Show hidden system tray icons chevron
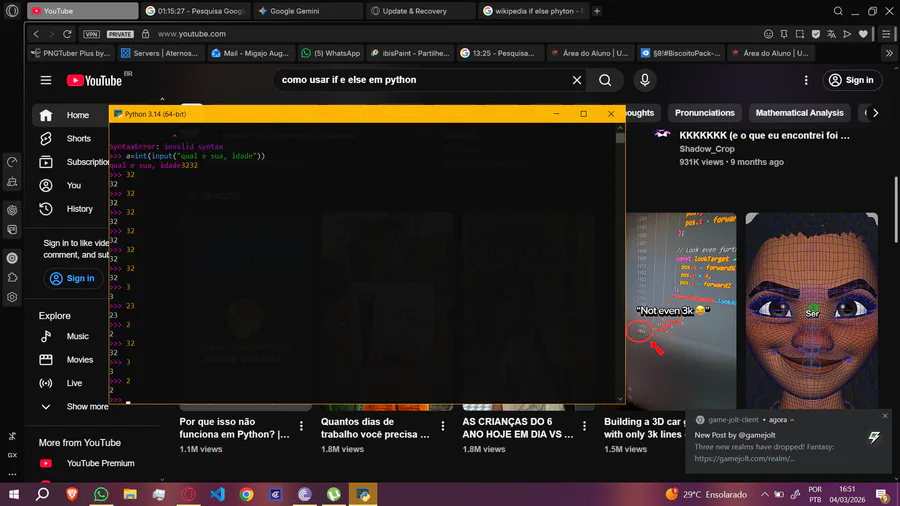Screen dimensions: 900x506 pos(765,495)
